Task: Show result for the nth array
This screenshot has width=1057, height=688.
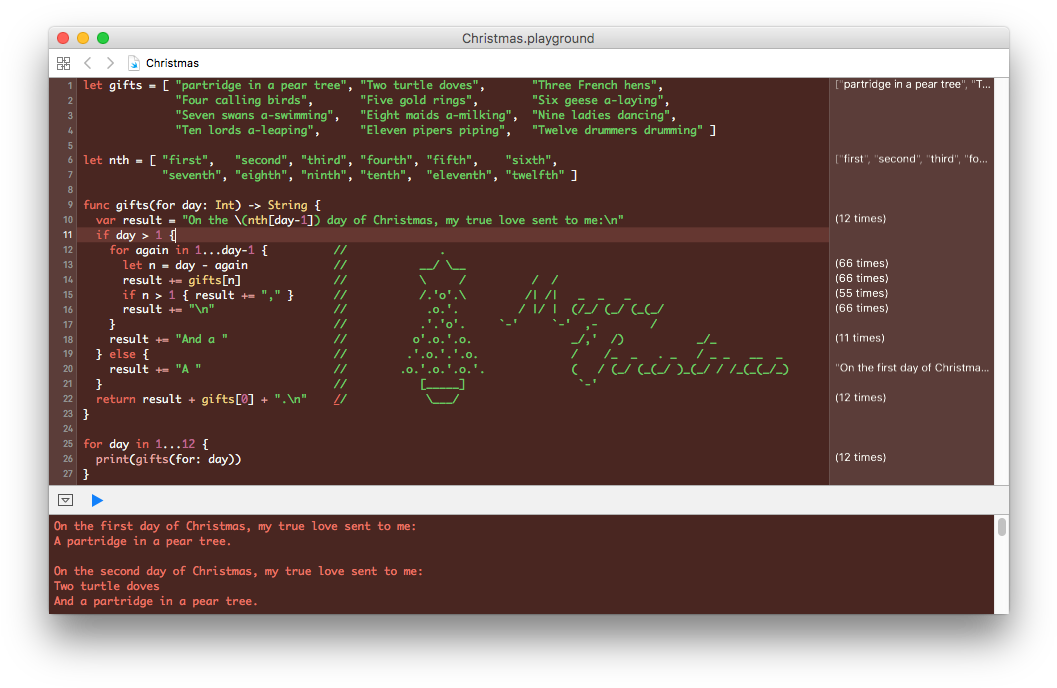Action: tap(912, 160)
